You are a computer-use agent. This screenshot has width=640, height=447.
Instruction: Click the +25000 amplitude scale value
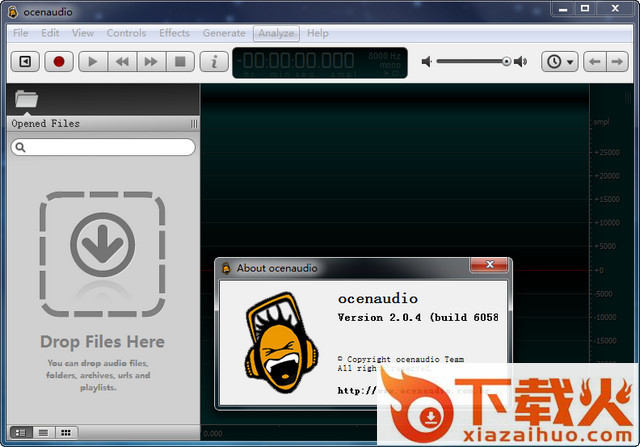click(x=607, y=152)
